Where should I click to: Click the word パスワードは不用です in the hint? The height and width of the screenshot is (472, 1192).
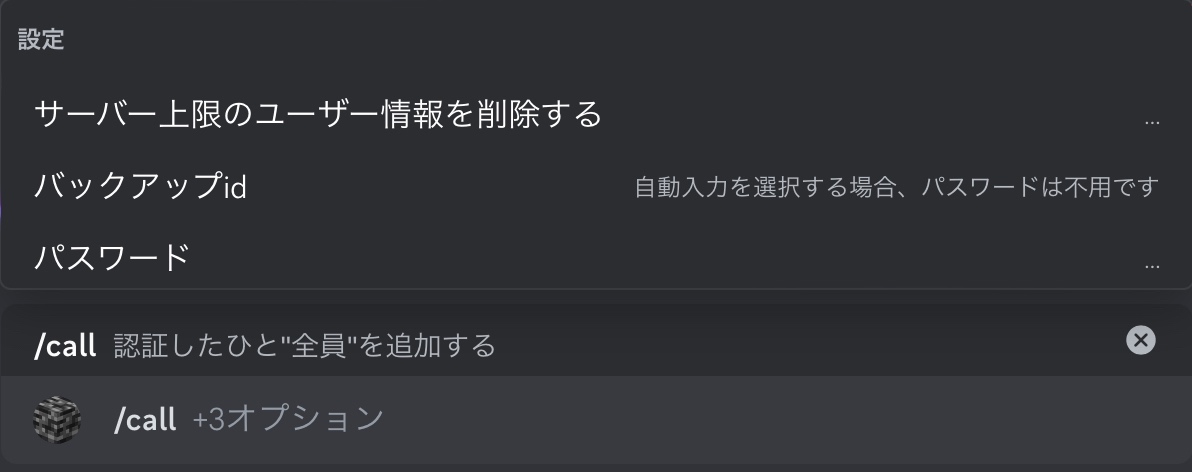click(x=1041, y=186)
